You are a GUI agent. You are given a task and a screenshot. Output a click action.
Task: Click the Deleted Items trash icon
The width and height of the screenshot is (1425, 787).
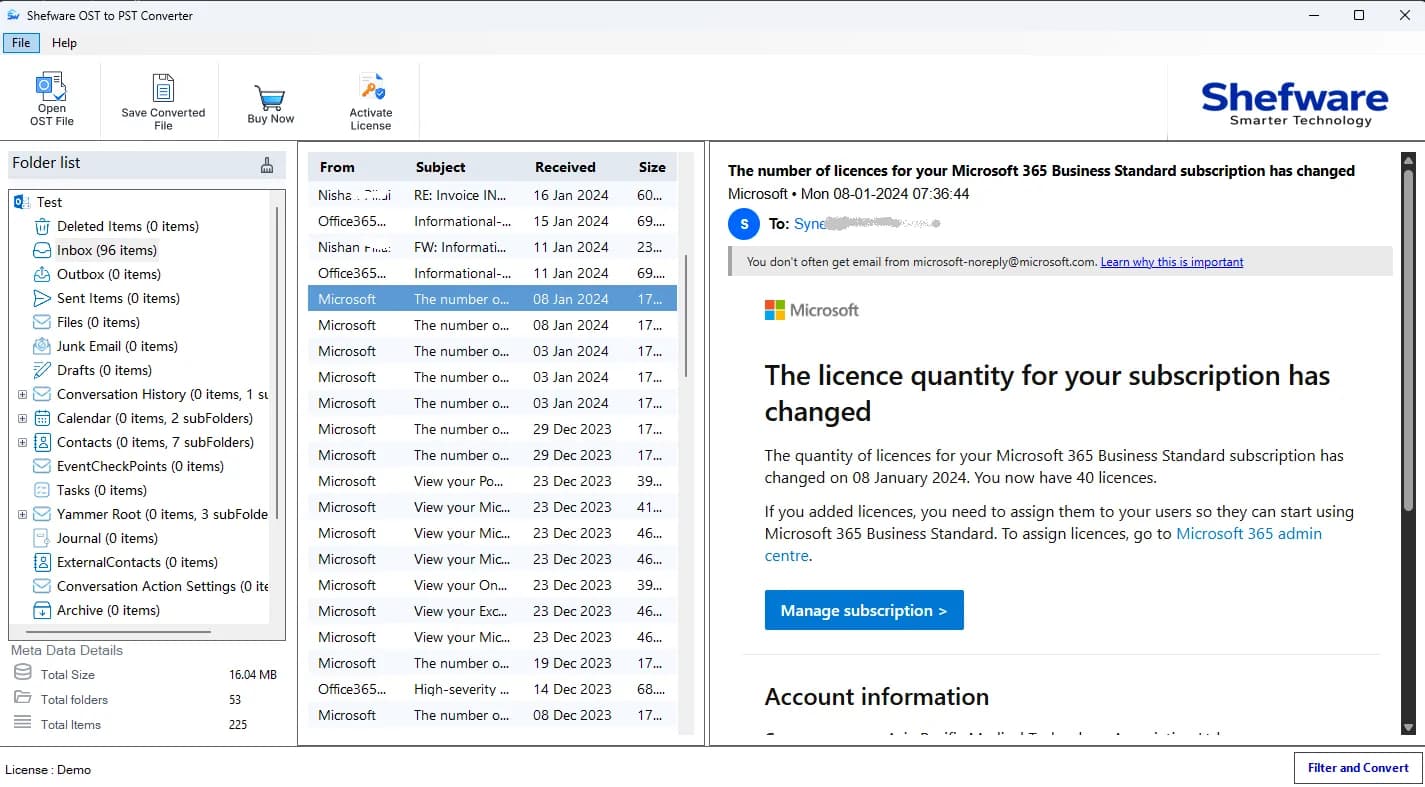(42, 226)
